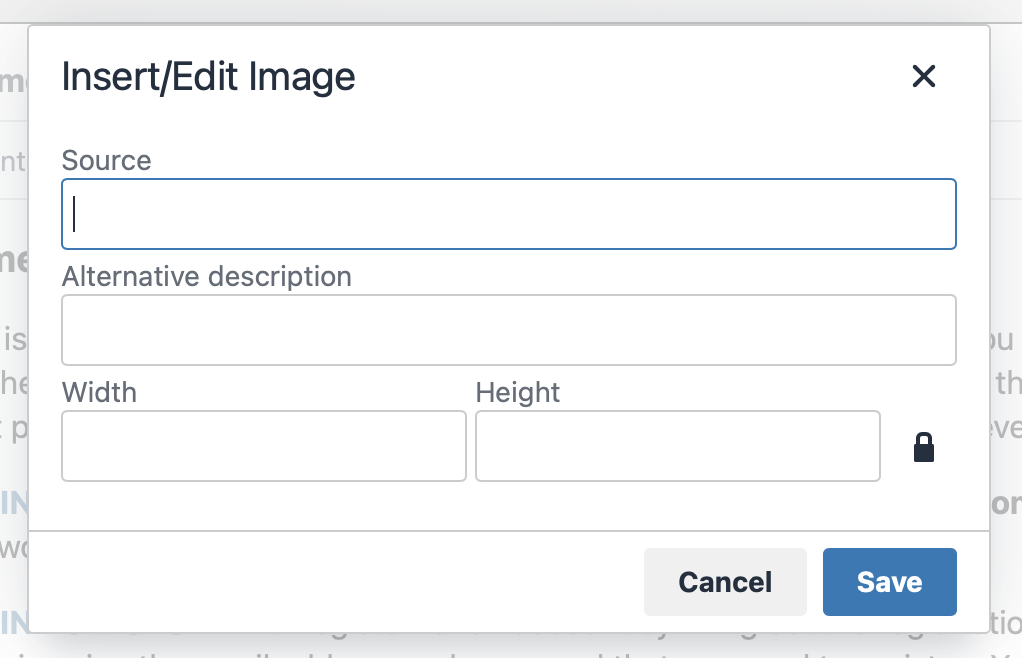The width and height of the screenshot is (1022, 658).
Task: Focus the Alternative description text box
Action: click(x=509, y=330)
